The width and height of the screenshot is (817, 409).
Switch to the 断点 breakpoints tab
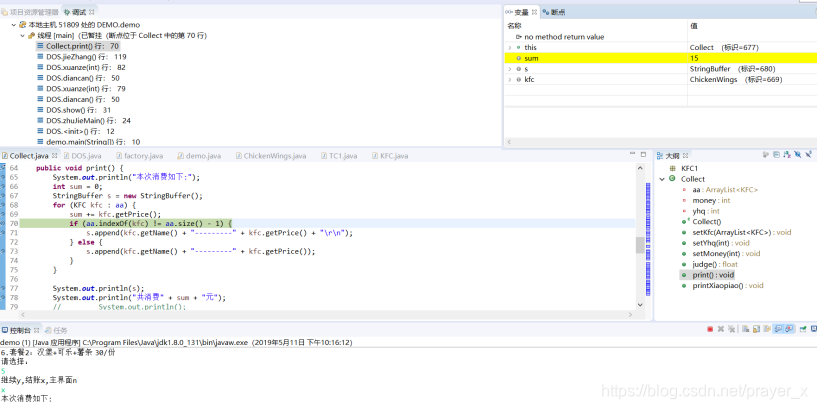(x=554, y=12)
